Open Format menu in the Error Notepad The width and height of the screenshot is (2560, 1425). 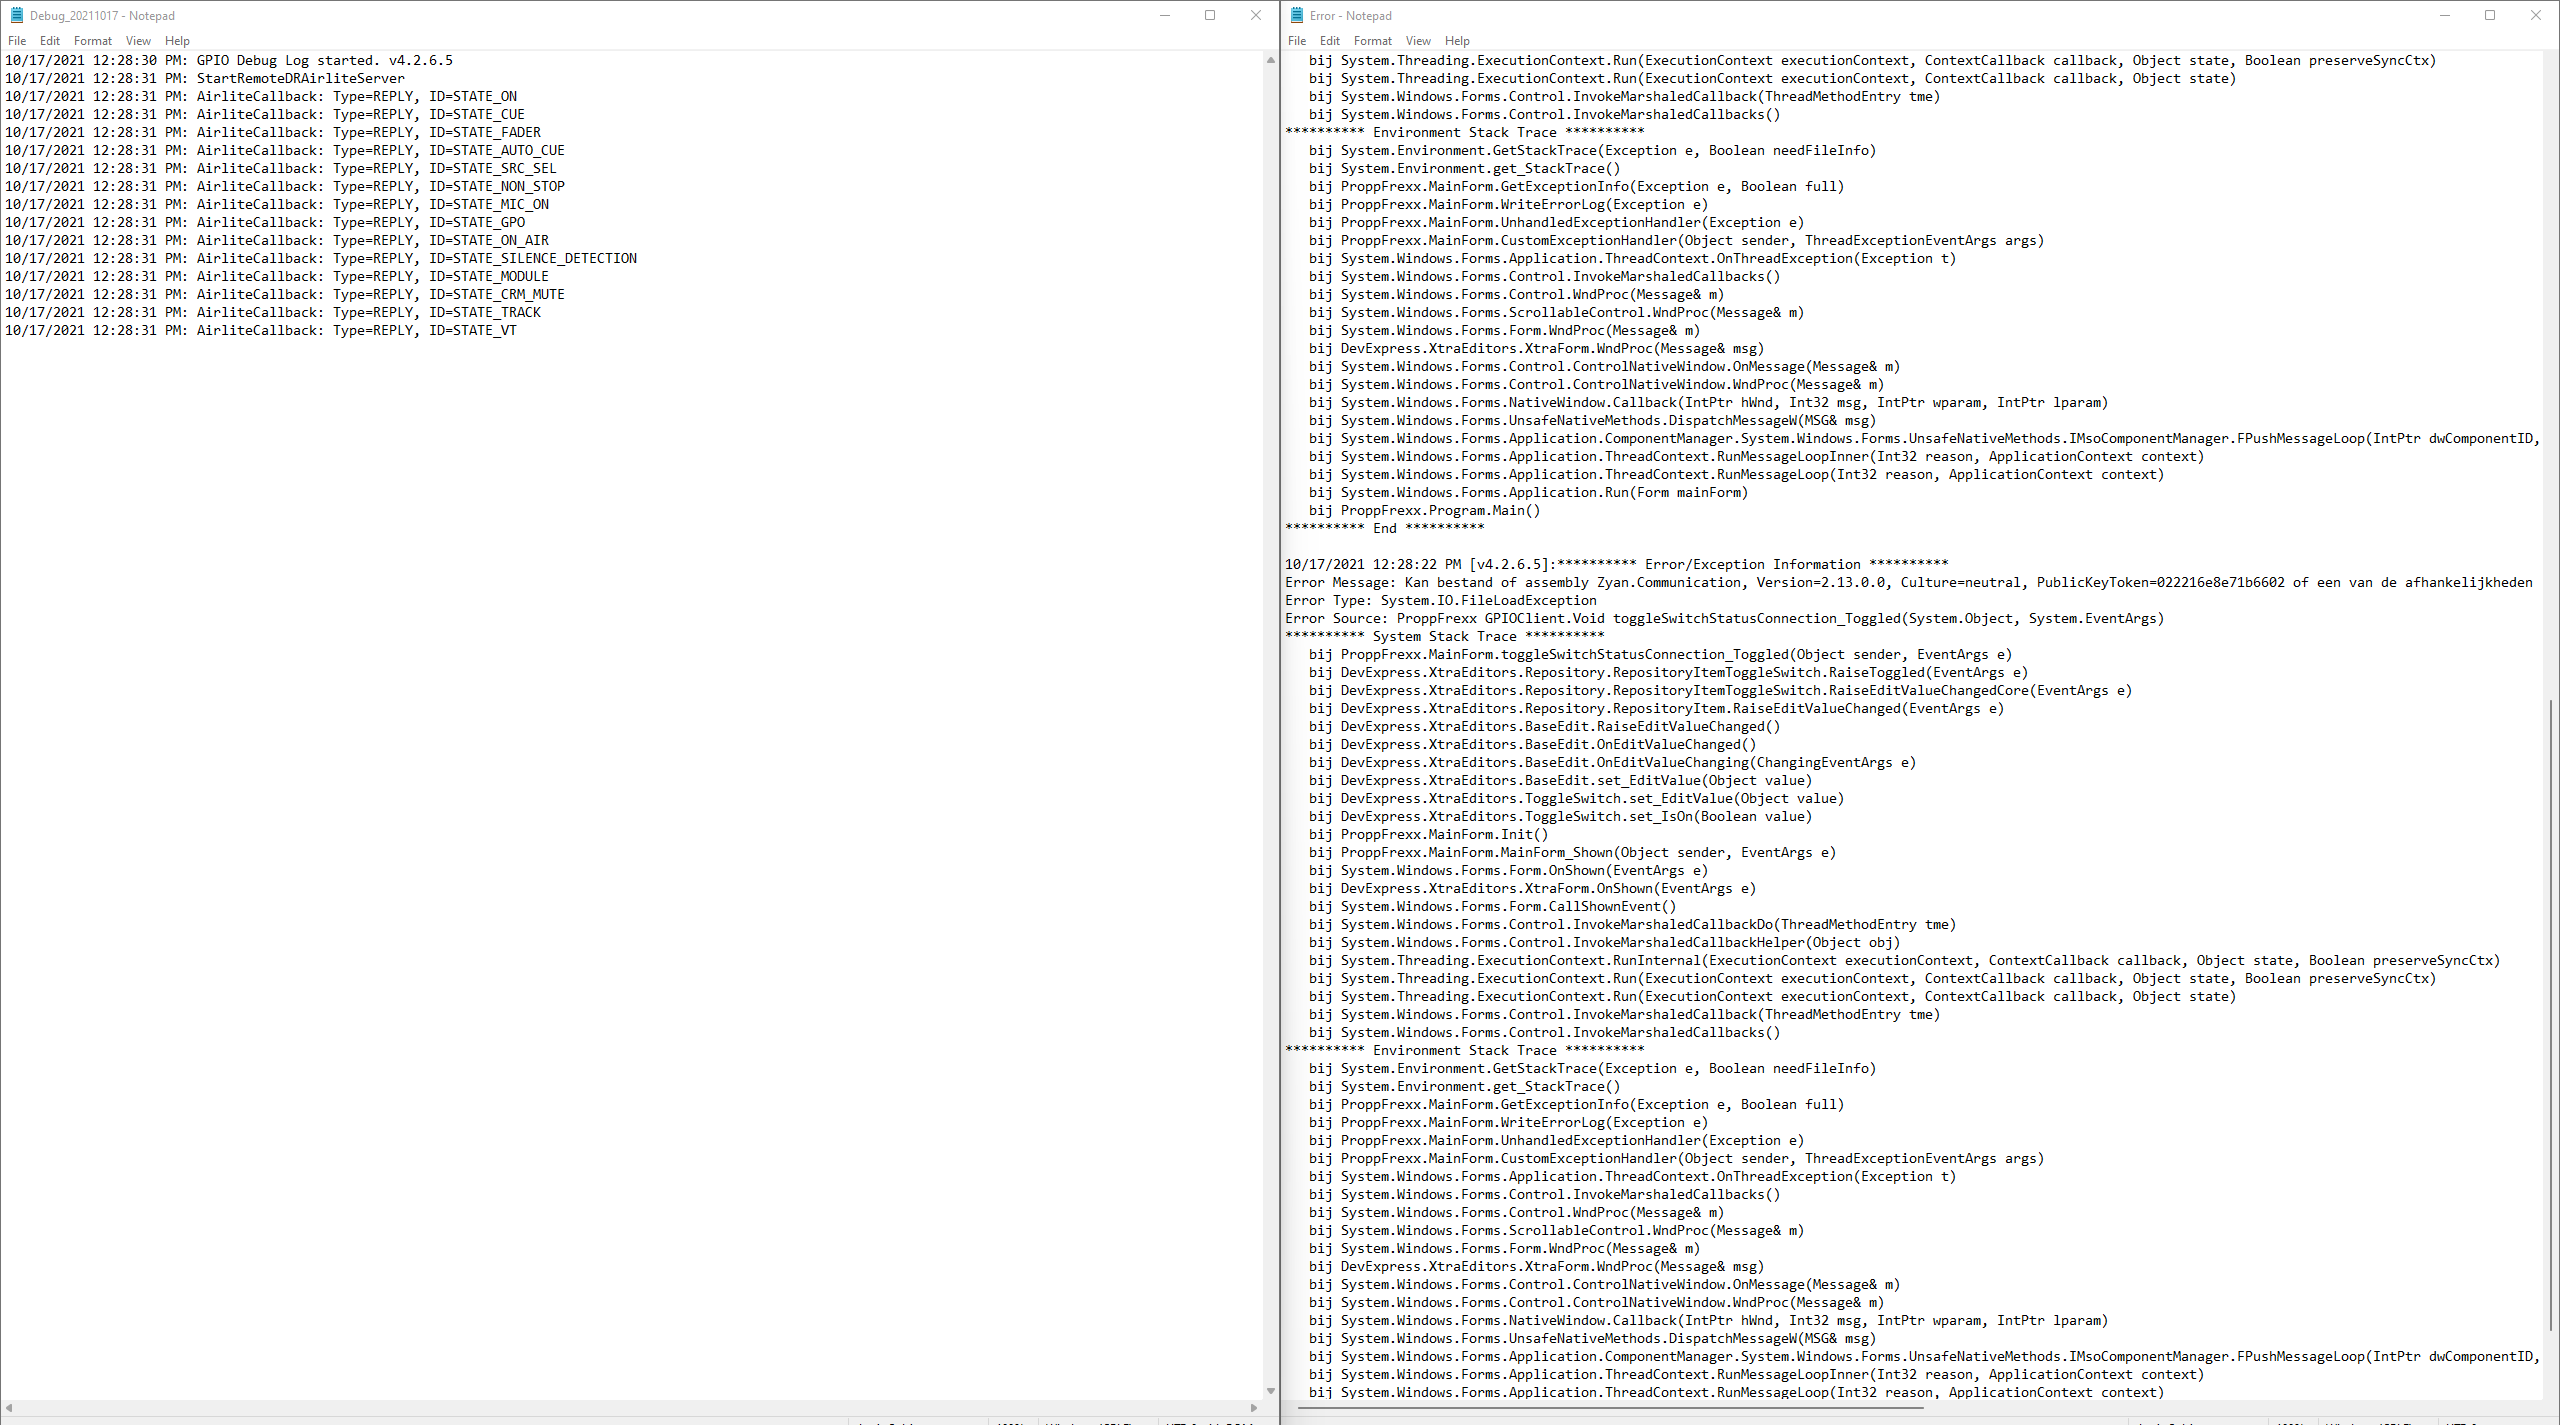pos(1372,41)
